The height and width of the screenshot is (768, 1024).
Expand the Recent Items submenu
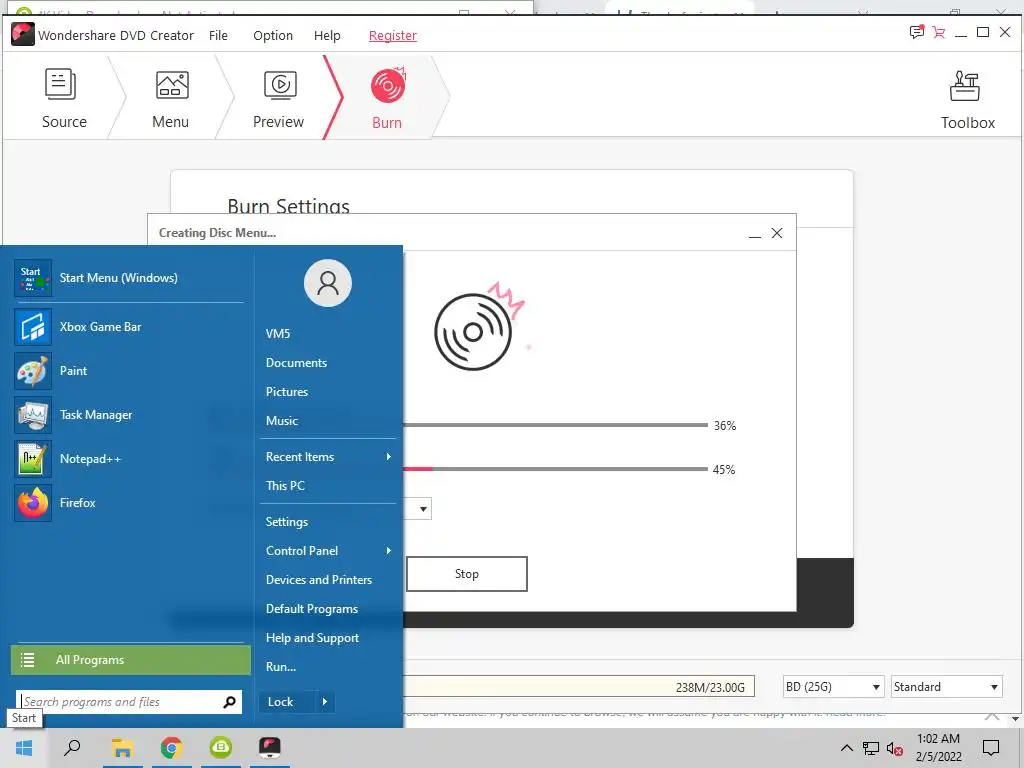[328, 456]
